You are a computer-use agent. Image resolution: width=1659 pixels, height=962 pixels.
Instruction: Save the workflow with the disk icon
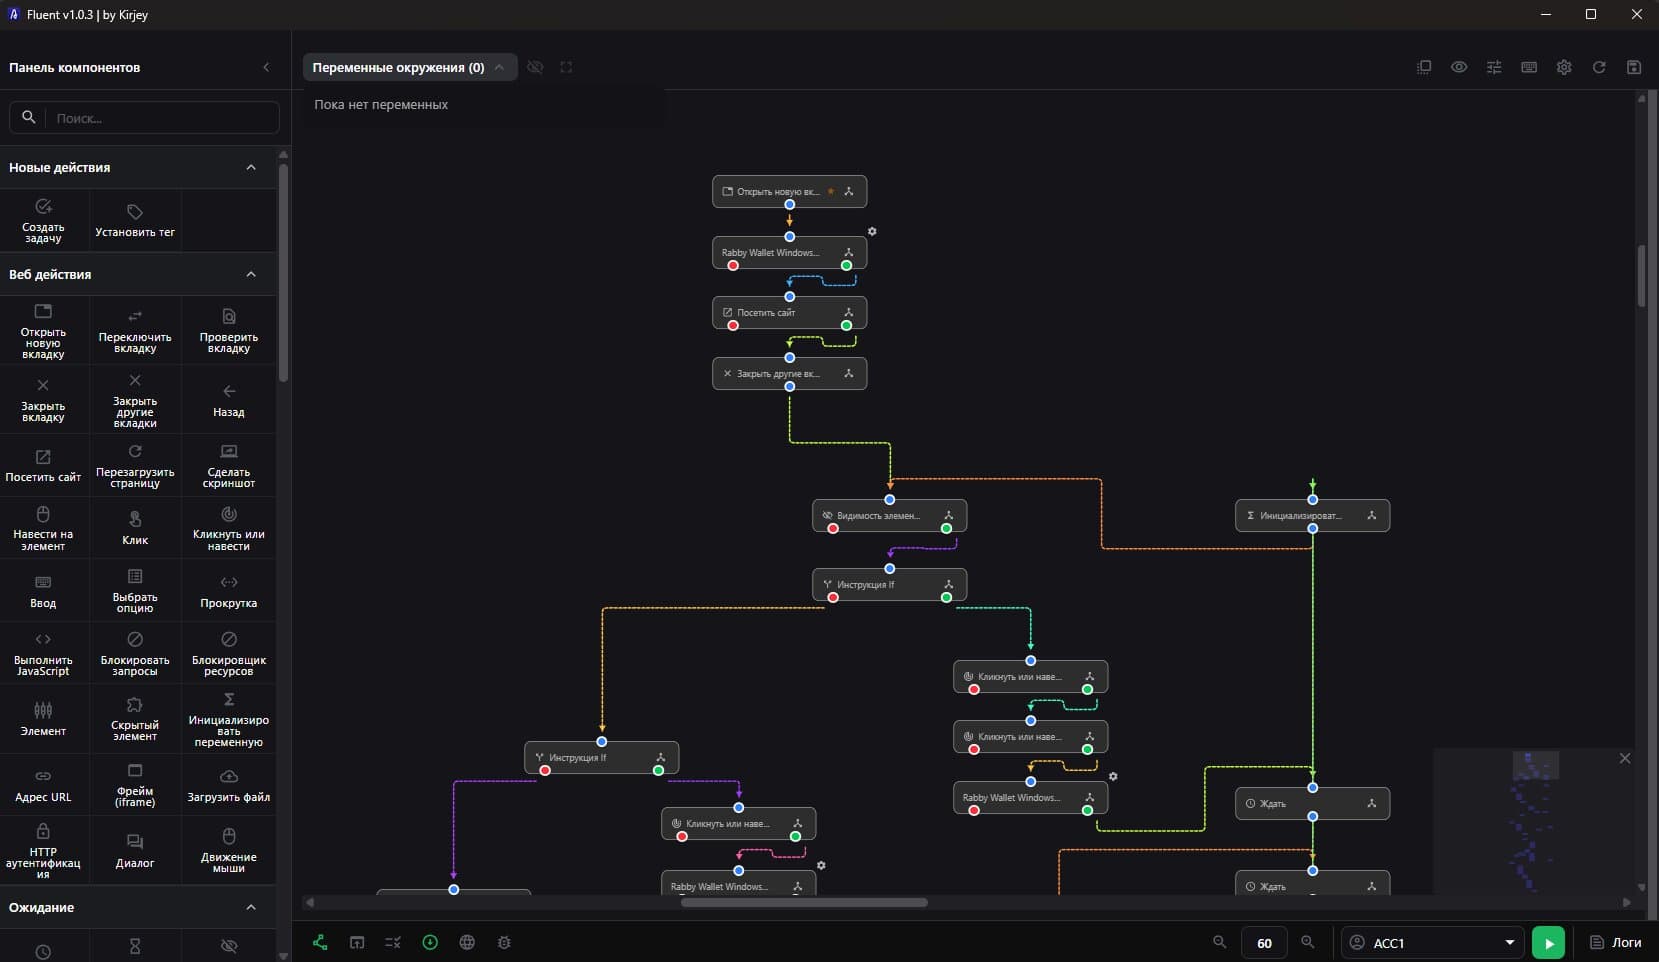(1634, 67)
